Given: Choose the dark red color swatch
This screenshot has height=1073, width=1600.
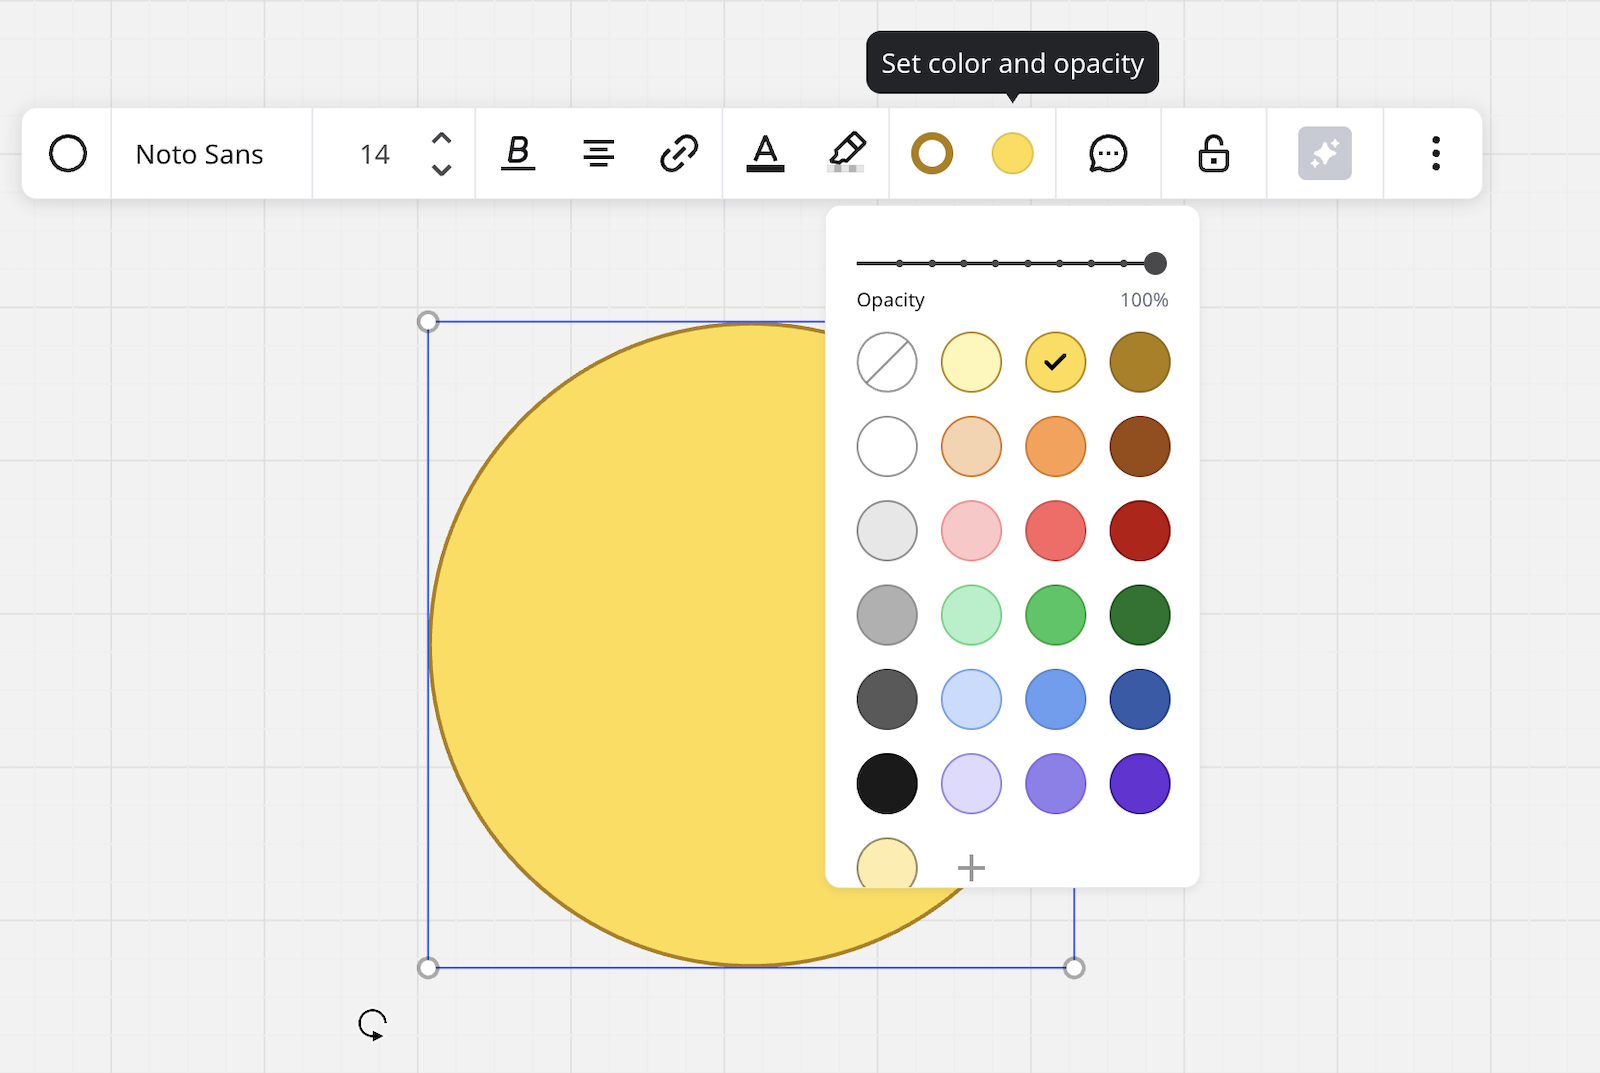Looking at the screenshot, I should click(1140, 531).
